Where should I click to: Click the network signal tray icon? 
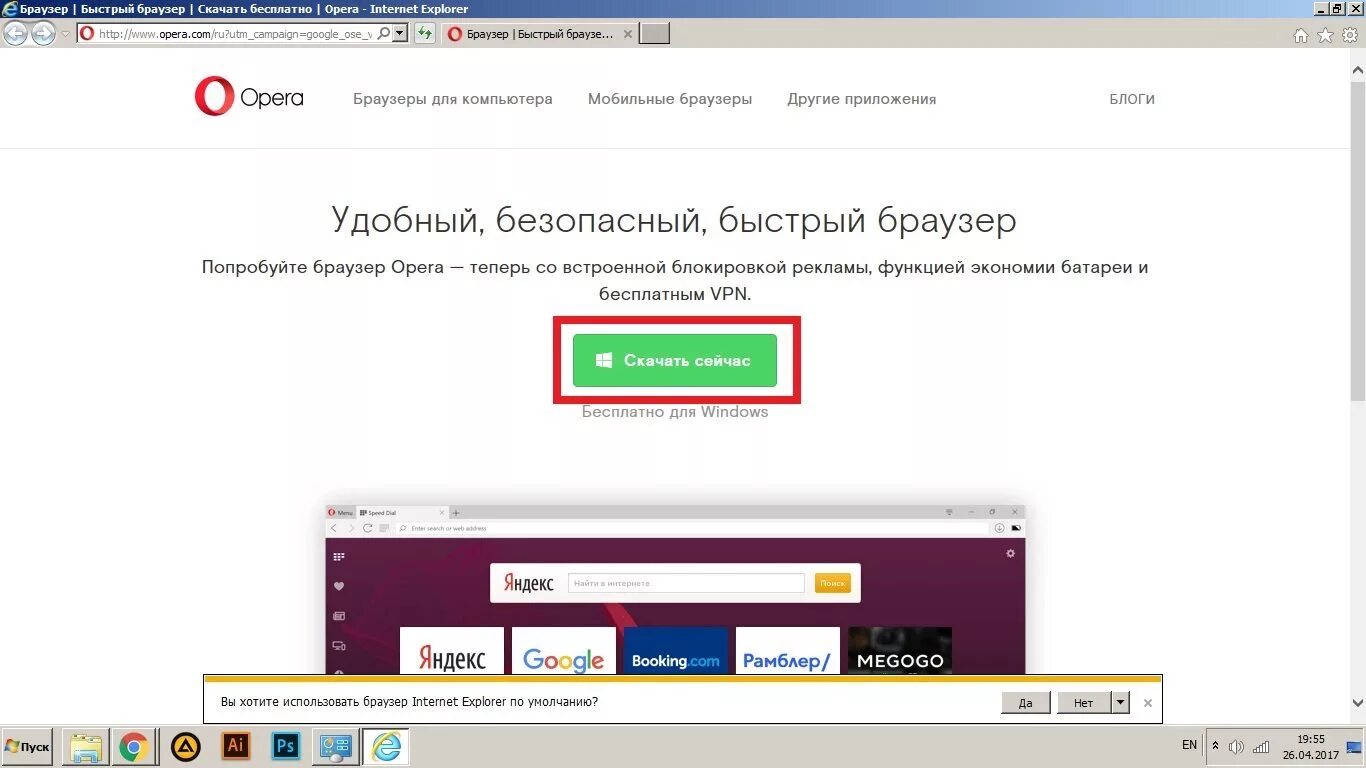point(1262,746)
